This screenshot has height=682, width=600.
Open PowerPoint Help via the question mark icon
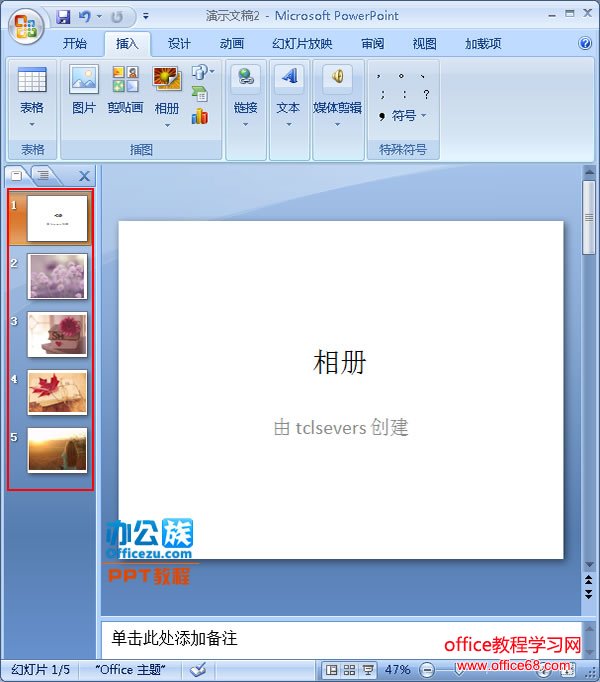(x=585, y=43)
